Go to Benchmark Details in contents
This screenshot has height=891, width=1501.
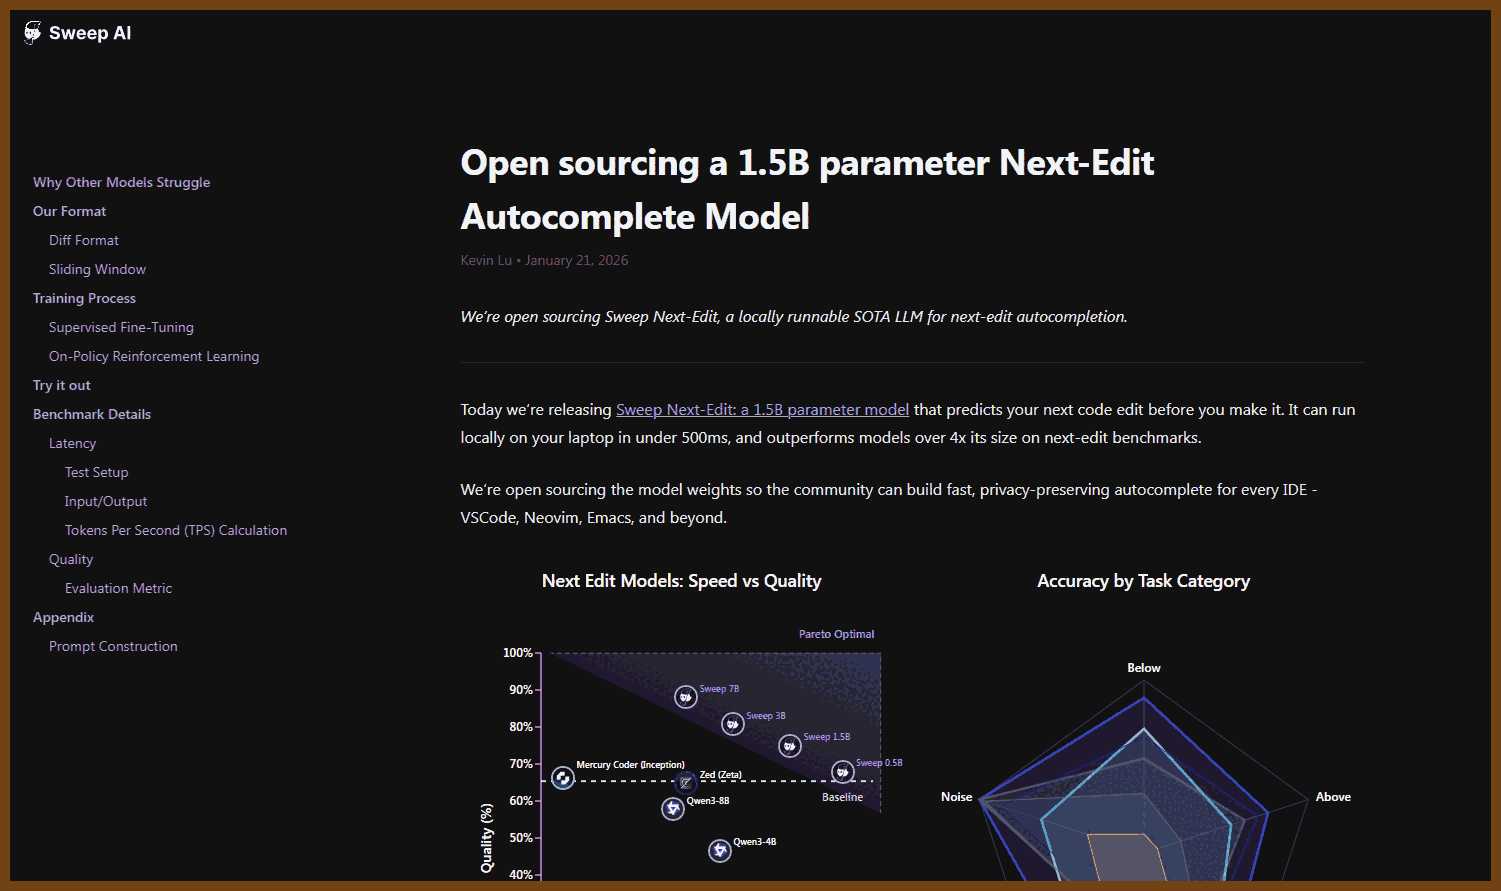[92, 414]
